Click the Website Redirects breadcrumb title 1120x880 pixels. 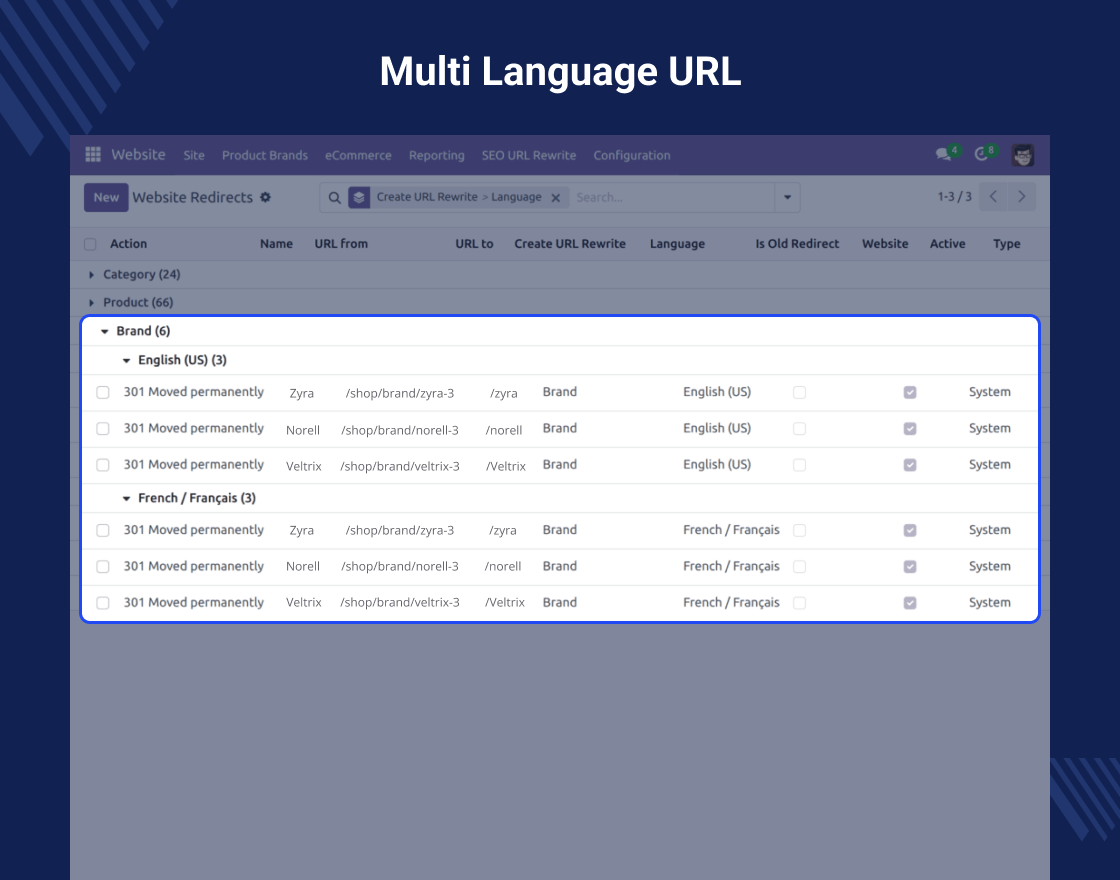[x=192, y=197]
